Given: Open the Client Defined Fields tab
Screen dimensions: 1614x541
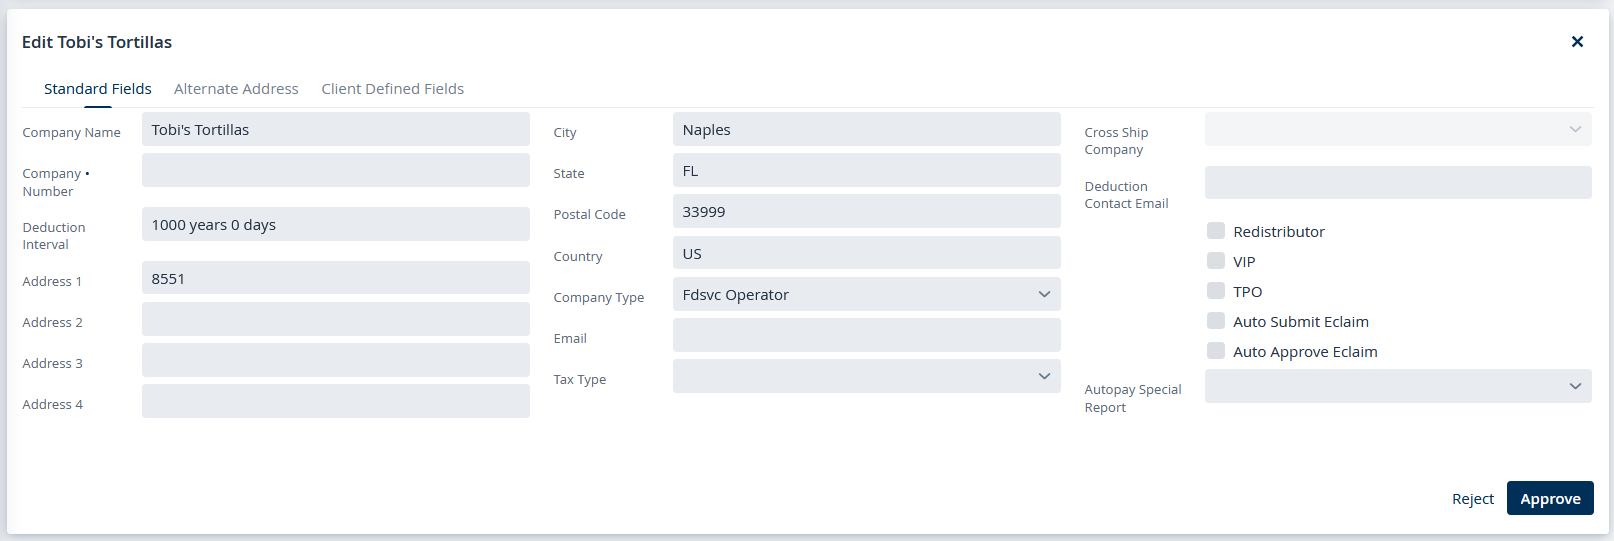Looking at the screenshot, I should pos(392,89).
